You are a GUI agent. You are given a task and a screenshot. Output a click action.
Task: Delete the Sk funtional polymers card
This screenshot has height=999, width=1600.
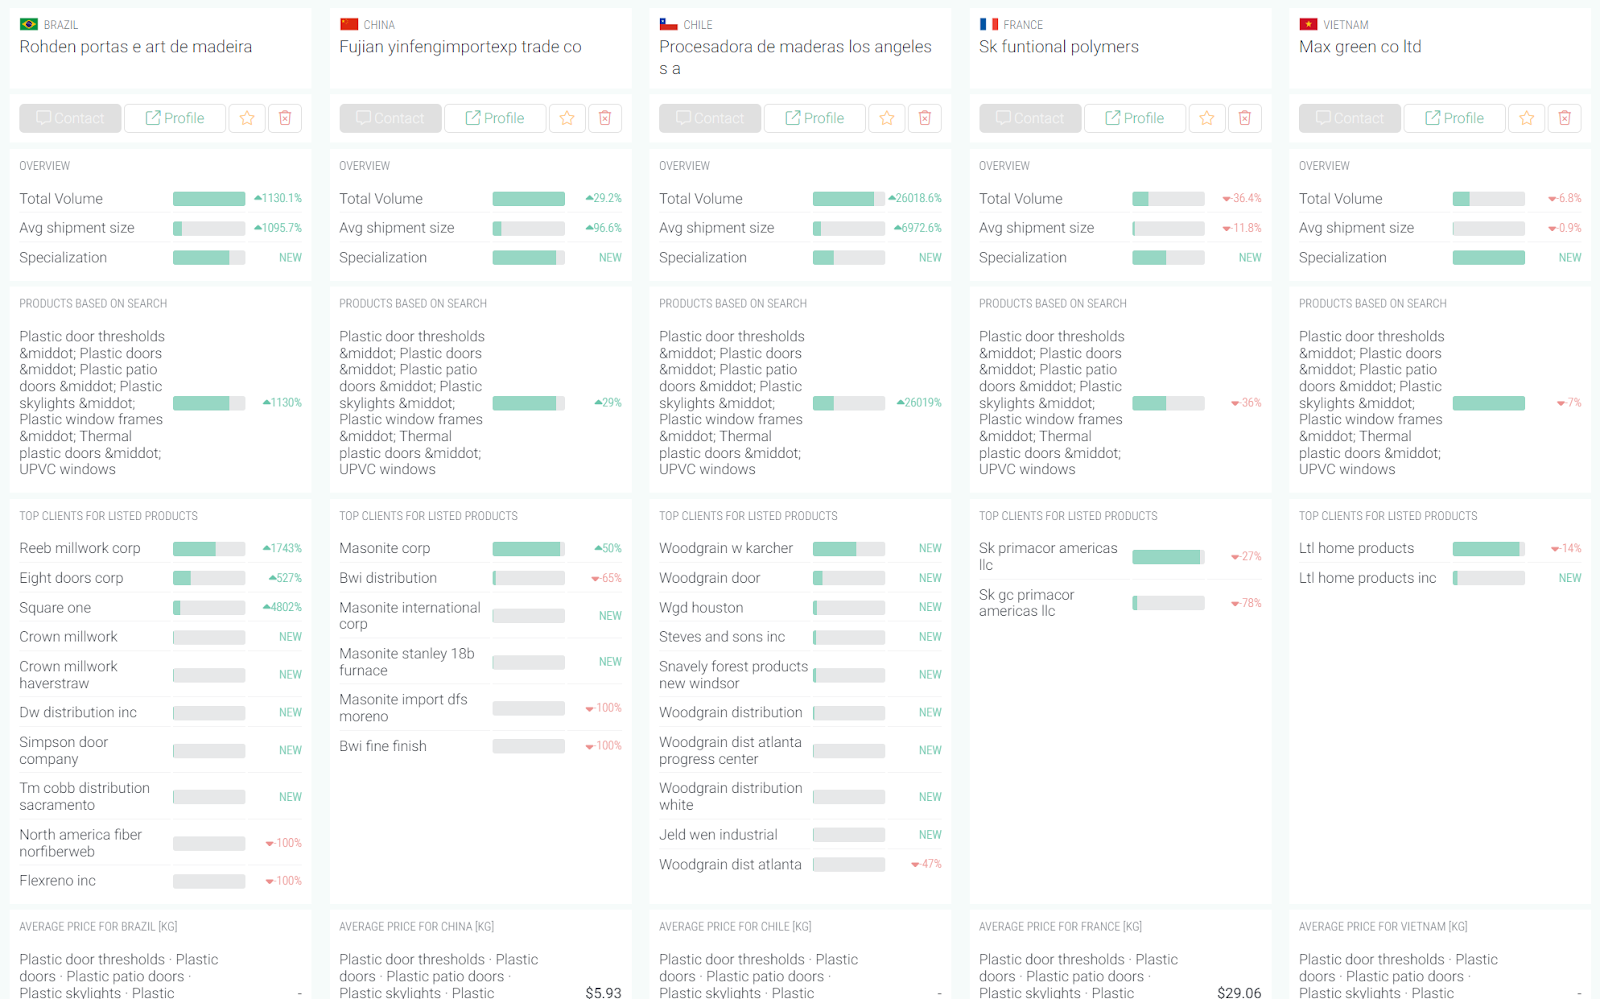pyautogui.click(x=1245, y=118)
